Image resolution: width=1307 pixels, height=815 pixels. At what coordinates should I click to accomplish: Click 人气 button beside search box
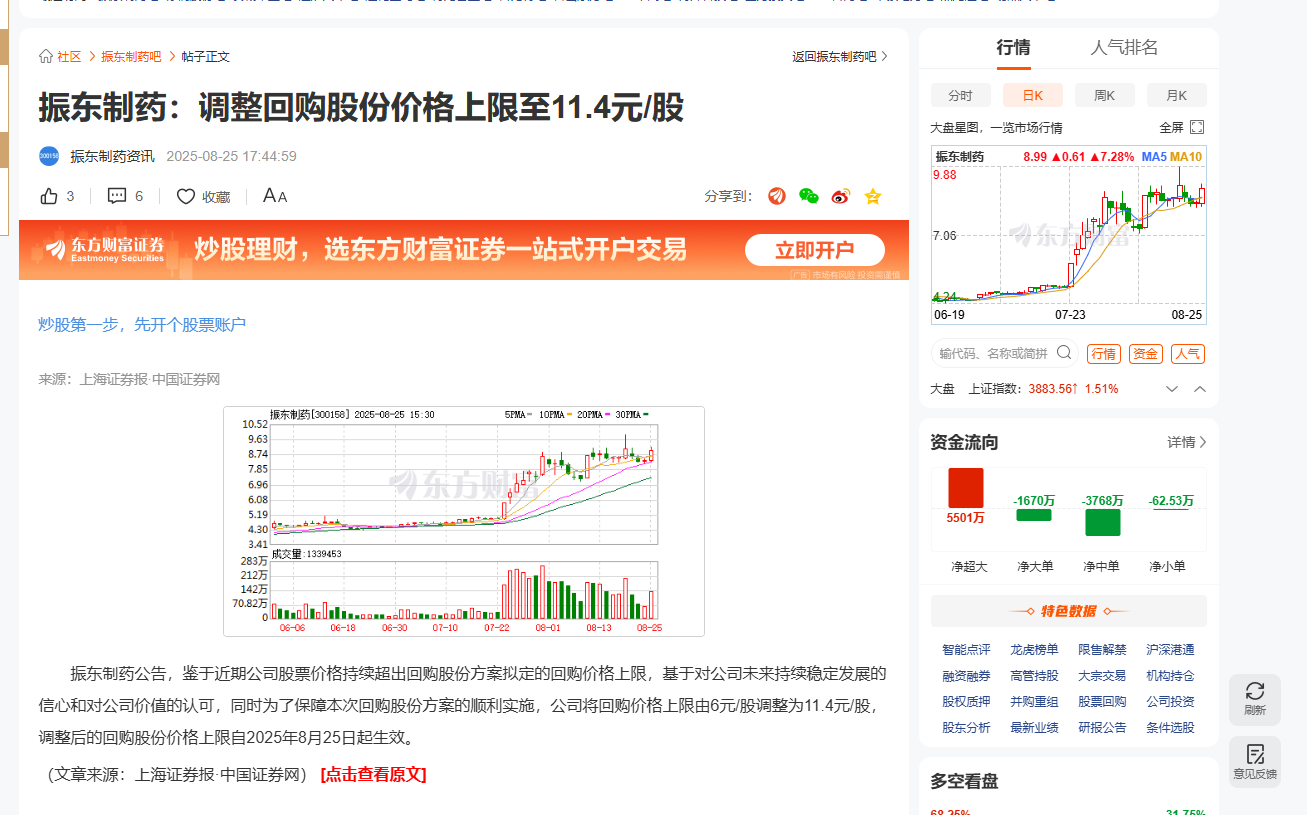coord(1188,354)
